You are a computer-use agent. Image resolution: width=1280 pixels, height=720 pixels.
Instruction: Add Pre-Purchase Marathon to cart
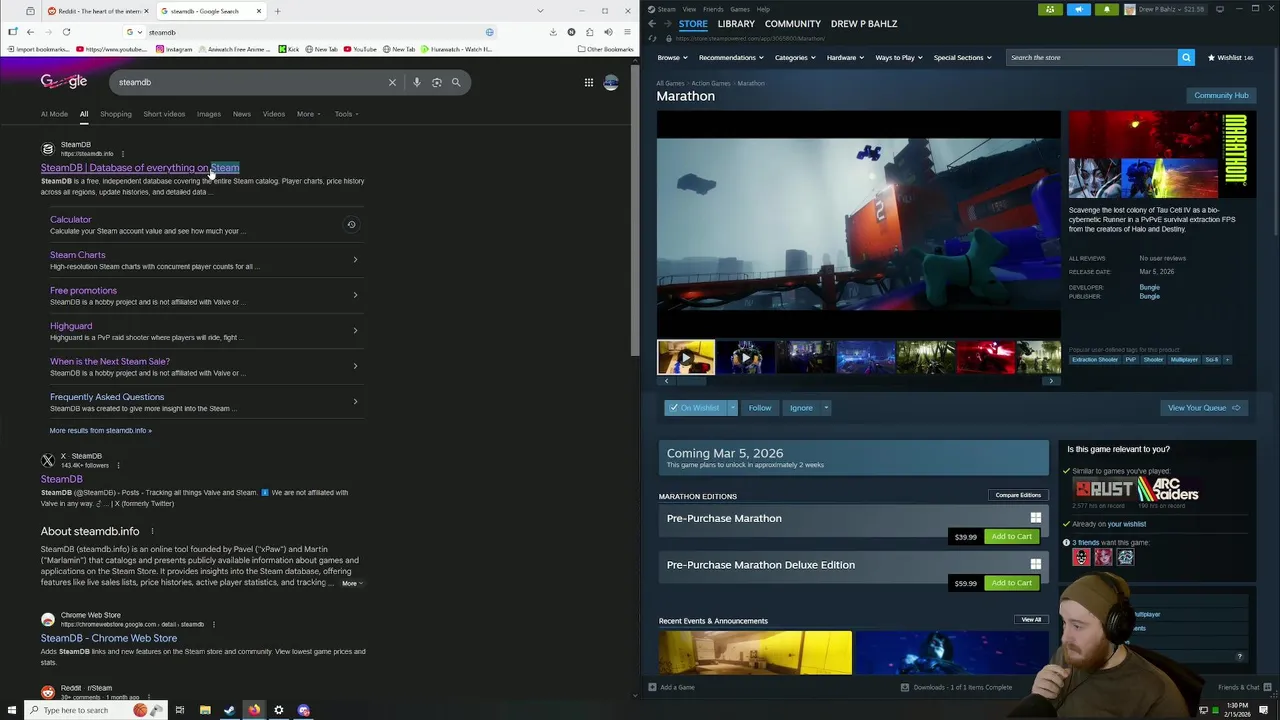(x=1011, y=536)
